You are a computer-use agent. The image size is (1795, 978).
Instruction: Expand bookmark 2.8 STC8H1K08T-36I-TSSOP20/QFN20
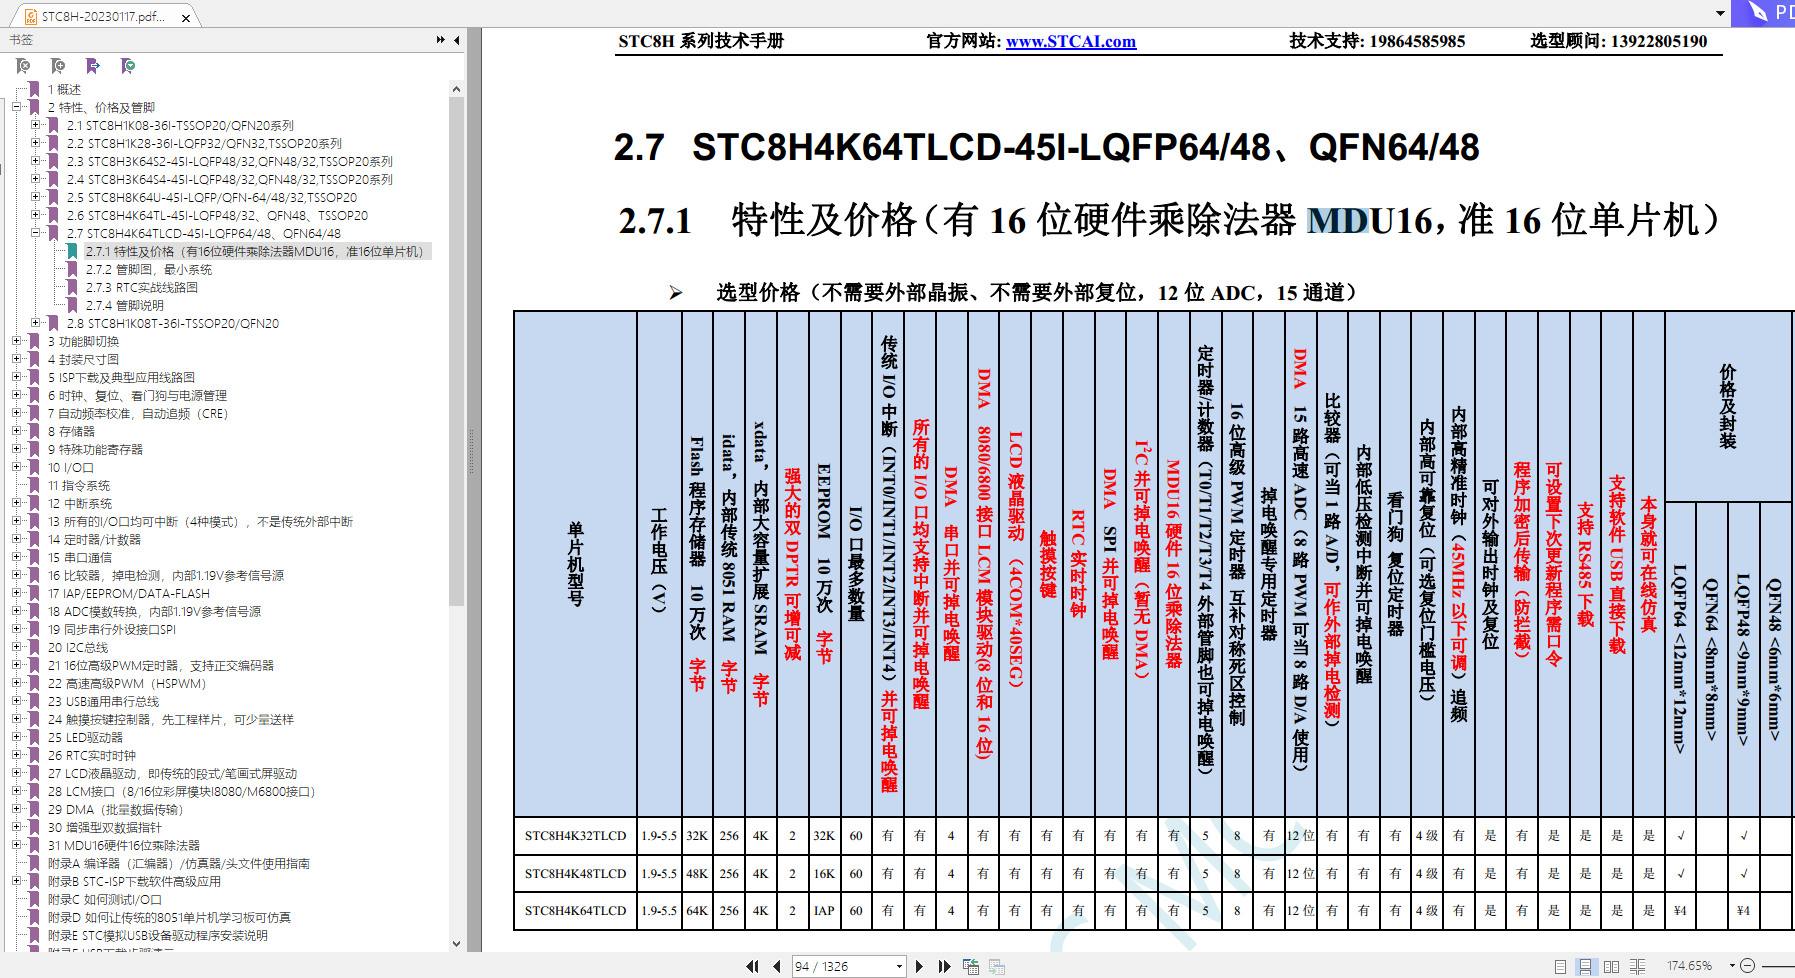pos(36,323)
